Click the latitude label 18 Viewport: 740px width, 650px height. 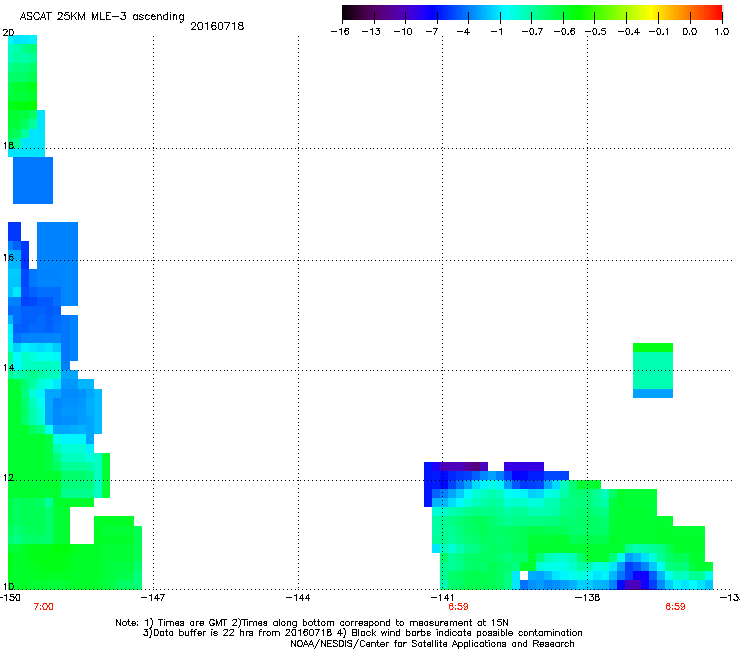[x=8, y=145]
